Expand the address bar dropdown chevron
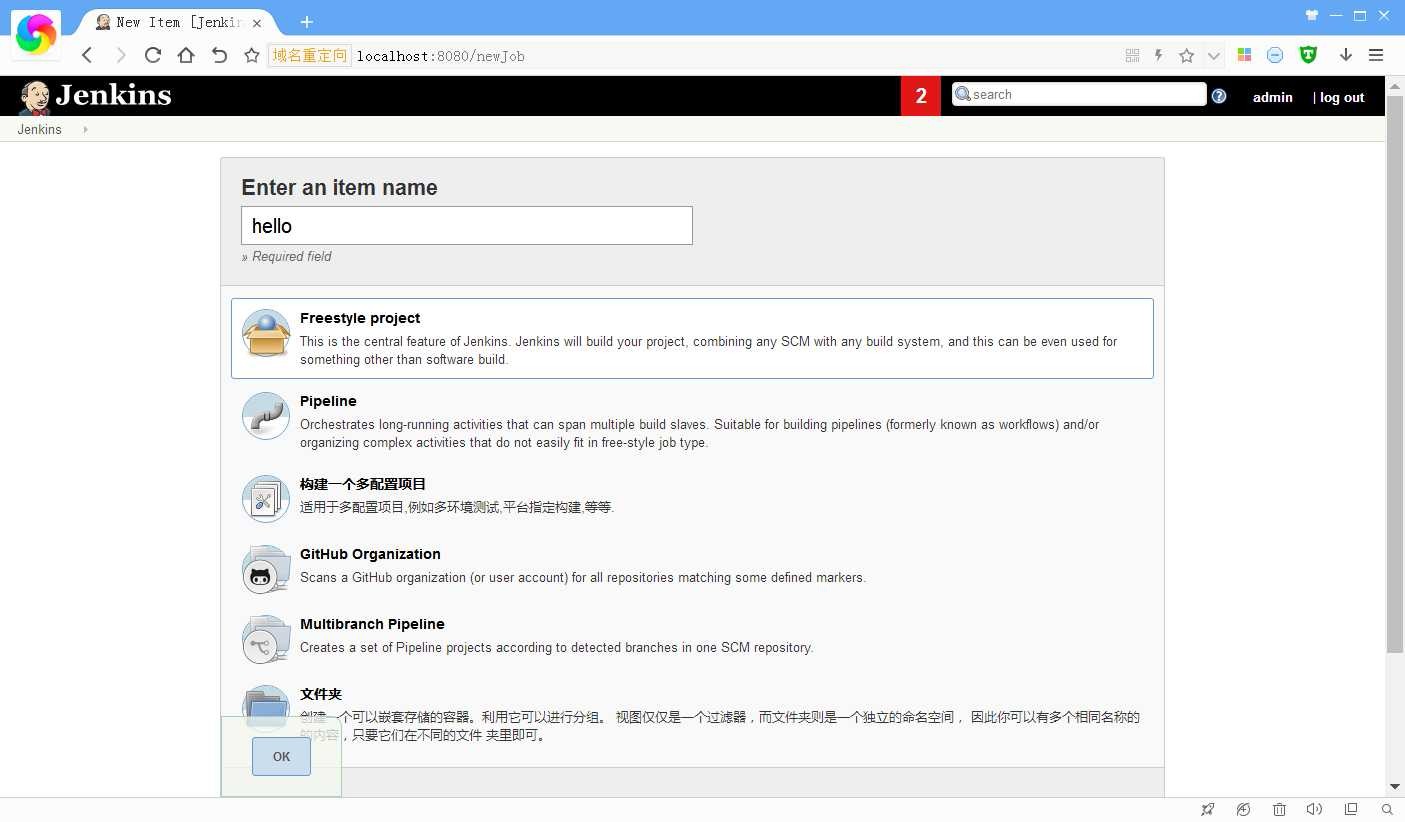Viewport: 1405px width, 822px height. pos(1213,56)
